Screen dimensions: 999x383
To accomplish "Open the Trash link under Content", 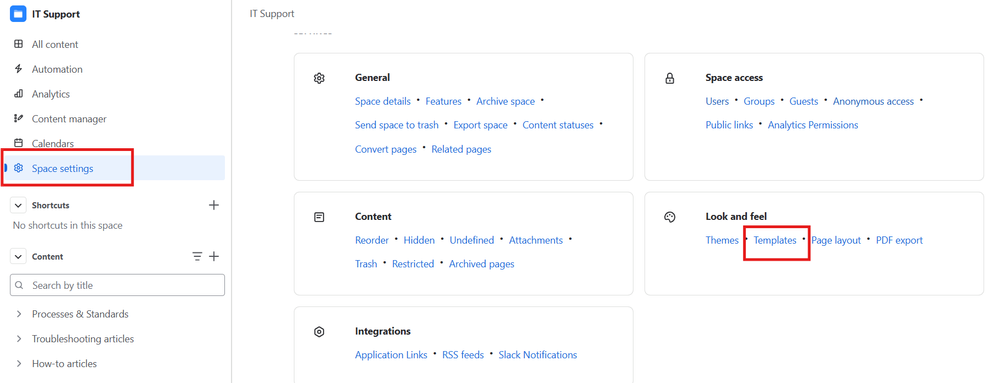I will pyautogui.click(x=366, y=264).
